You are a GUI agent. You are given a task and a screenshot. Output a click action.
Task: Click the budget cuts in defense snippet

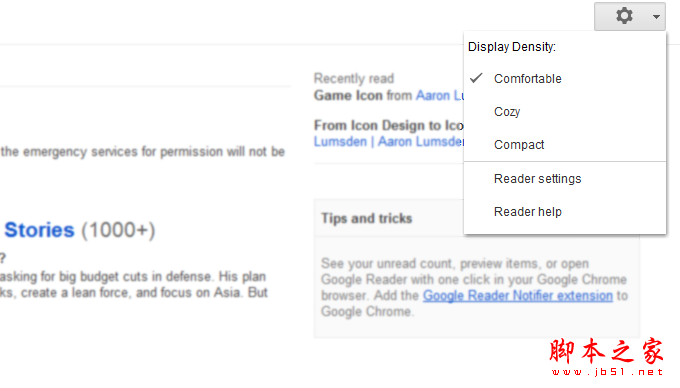click(134, 284)
